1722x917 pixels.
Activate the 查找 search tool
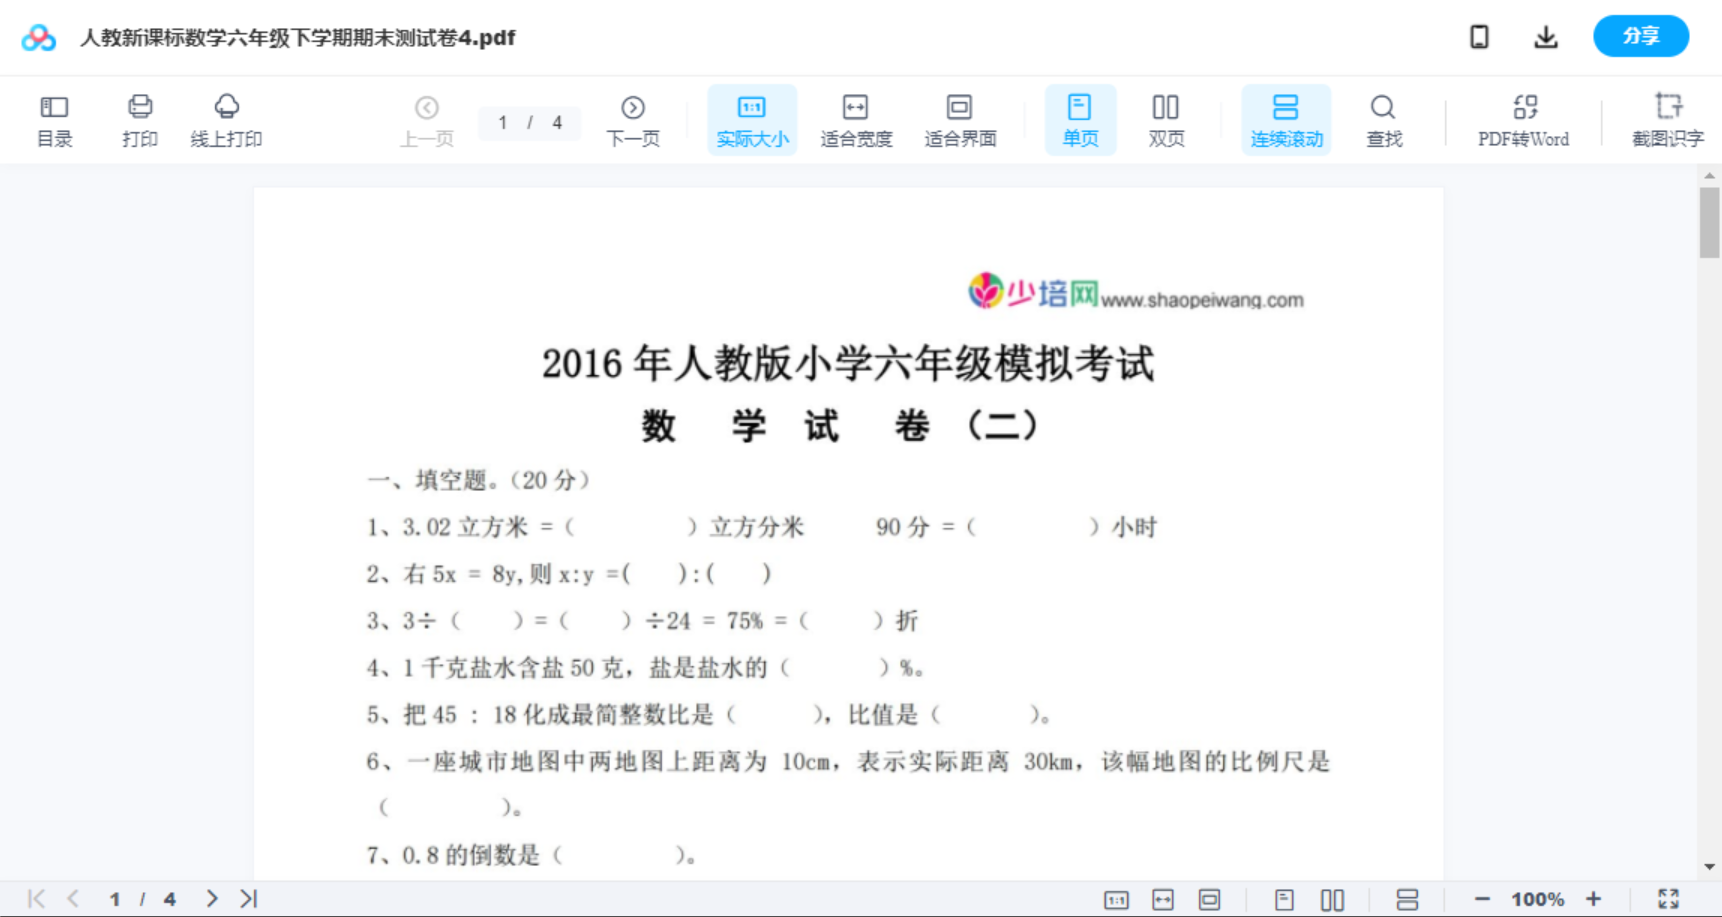1383,119
